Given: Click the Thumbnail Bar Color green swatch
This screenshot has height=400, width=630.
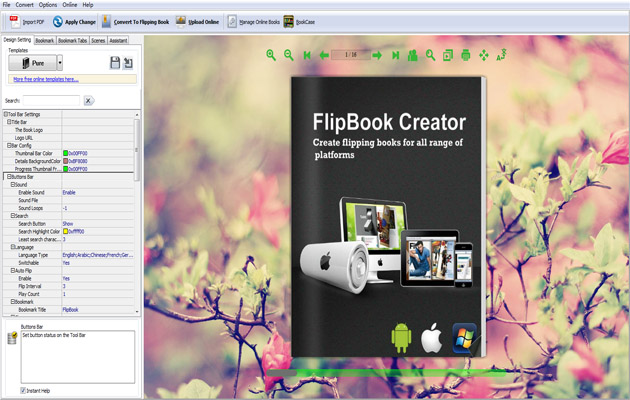Looking at the screenshot, I should pos(65,153).
